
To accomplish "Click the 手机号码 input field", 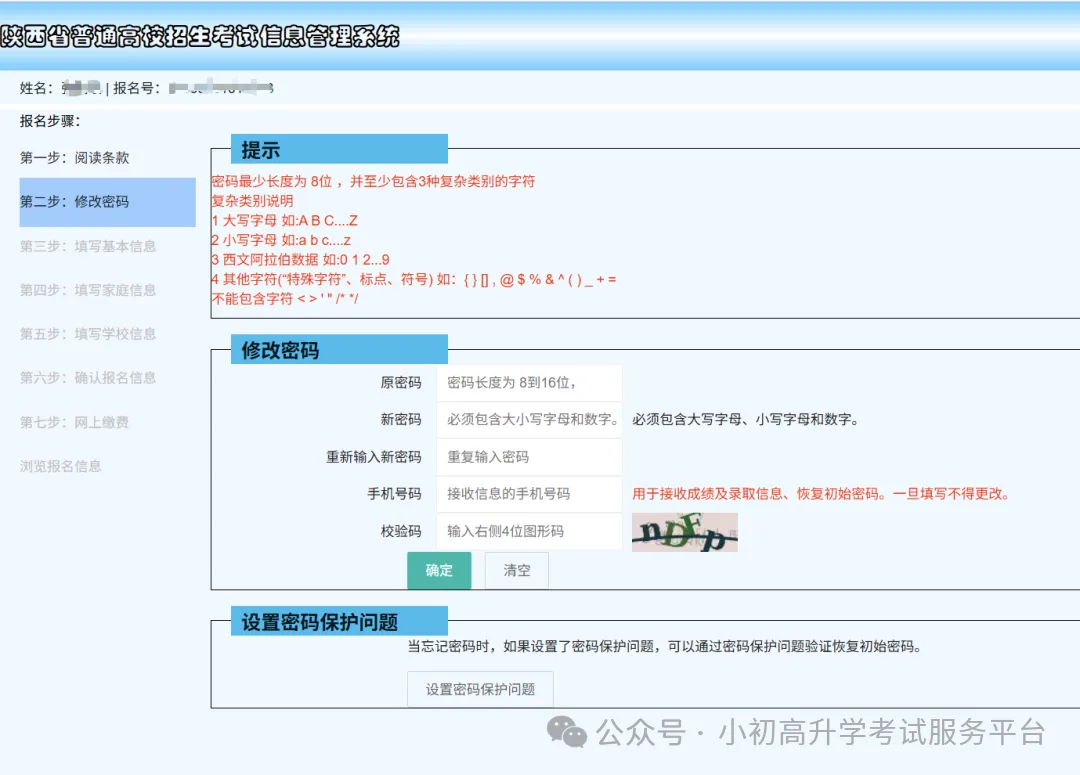I will 529,494.
